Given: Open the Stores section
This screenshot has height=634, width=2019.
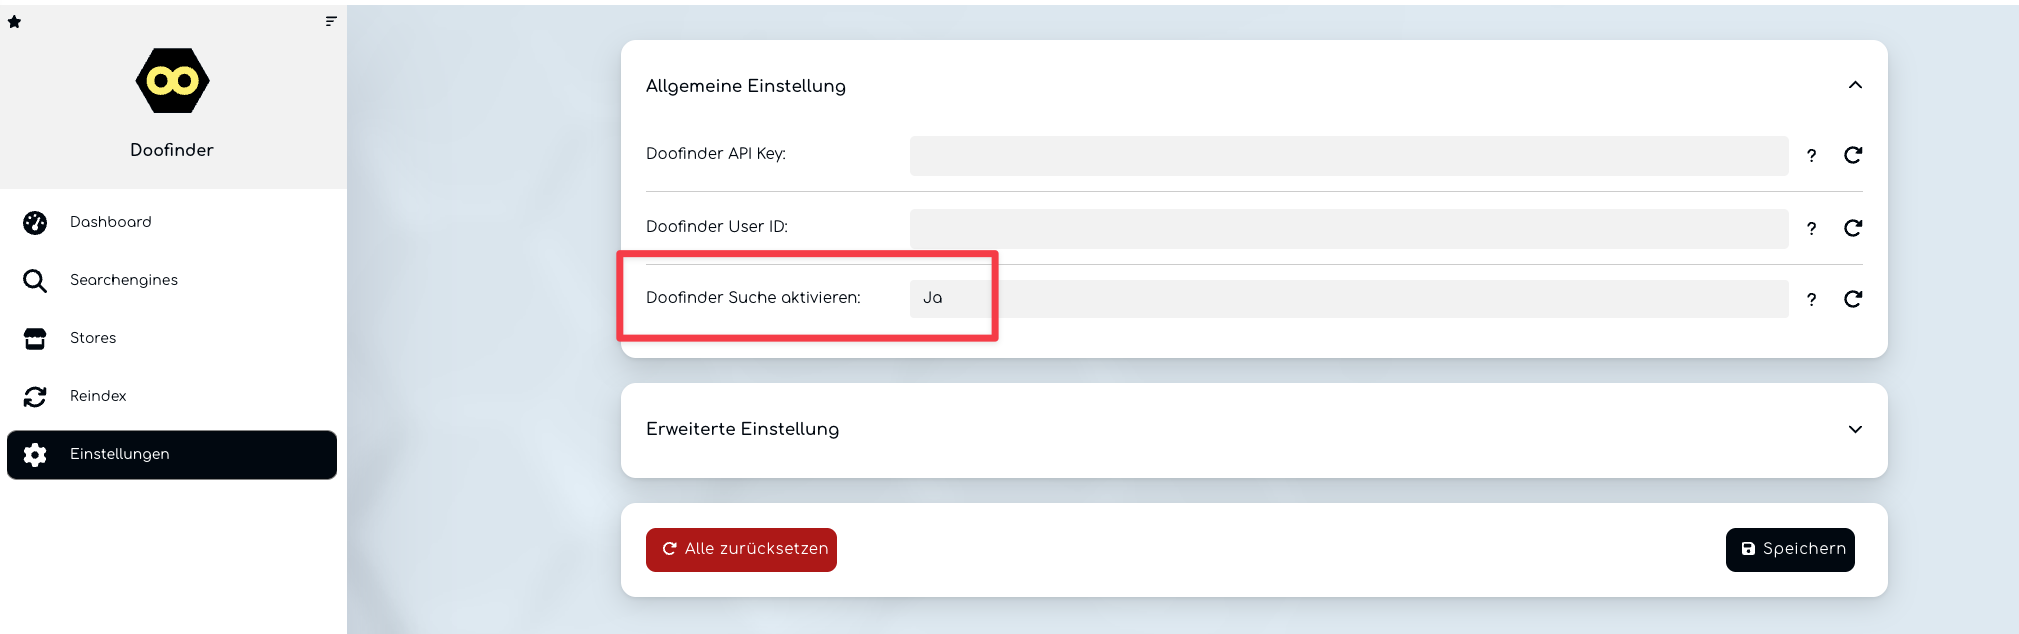Looking at the screenshot, I should (172, 338).
